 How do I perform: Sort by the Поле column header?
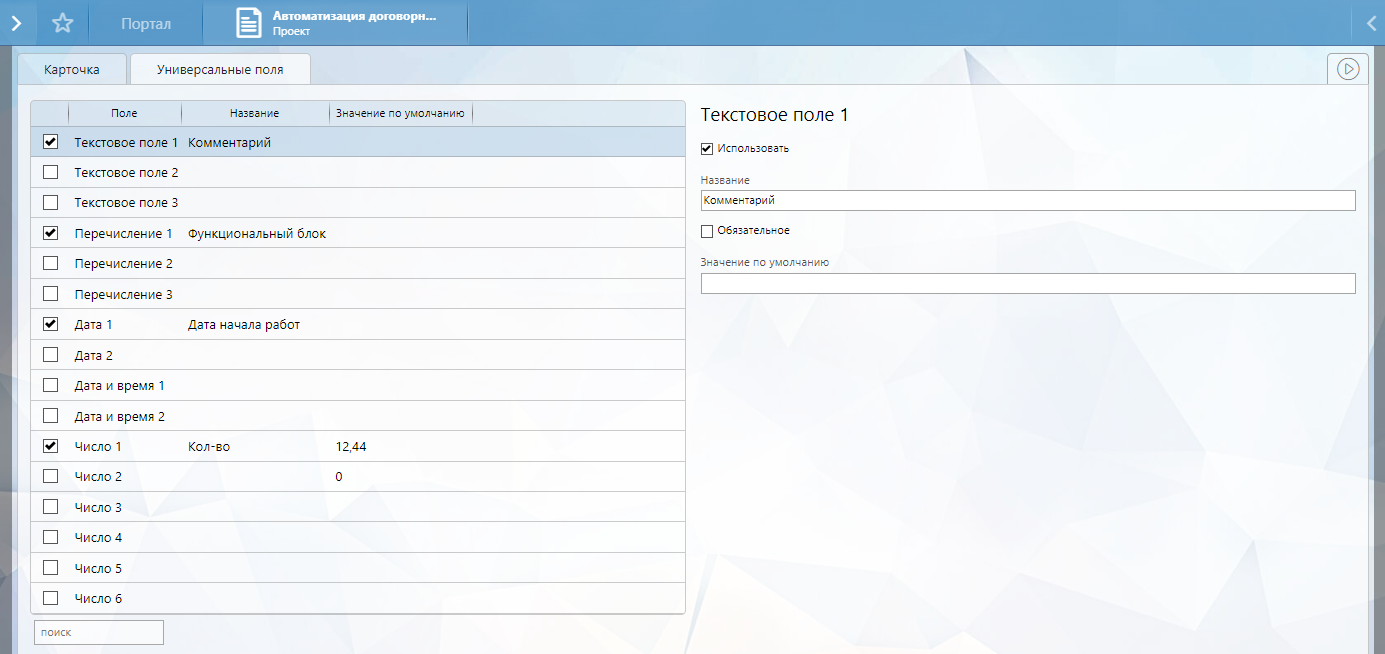124,114
